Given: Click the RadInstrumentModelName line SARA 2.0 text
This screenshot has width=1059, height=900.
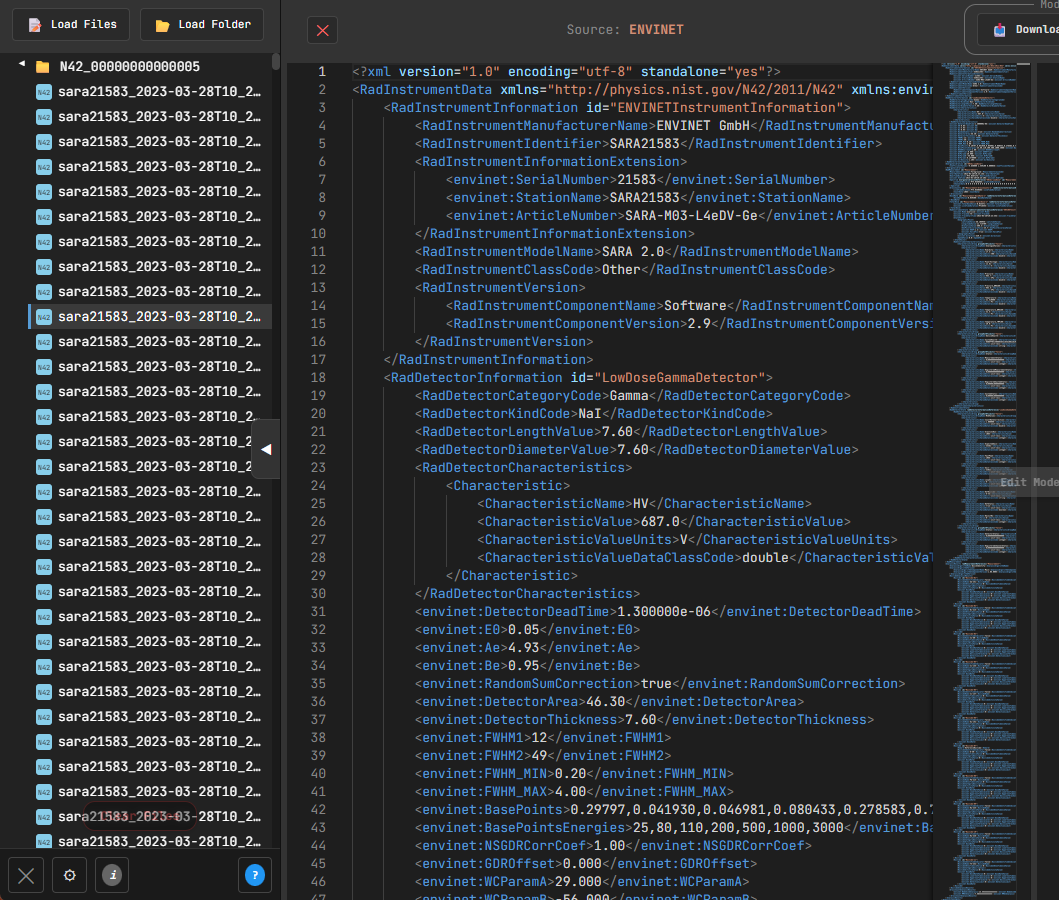Looking at the screenshot, I should (x=632, y=252).
